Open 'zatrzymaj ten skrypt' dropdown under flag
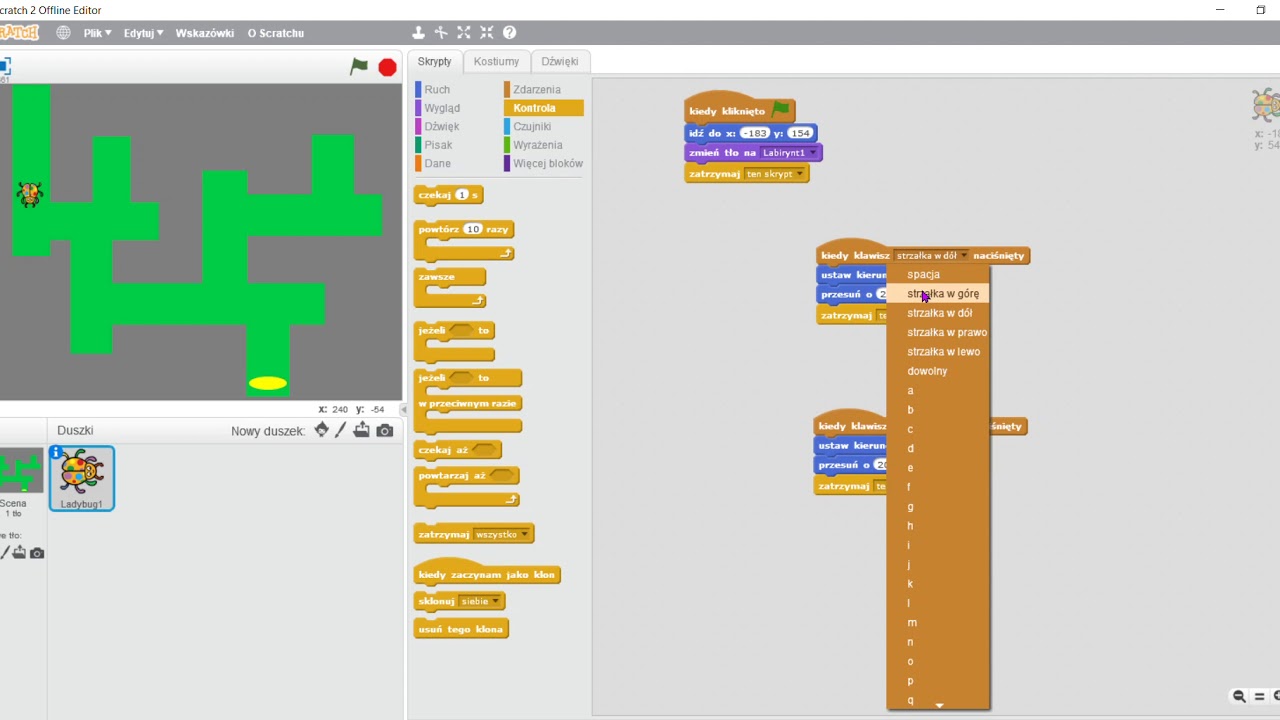Viewport: 1280px width, 720px height. point(800,174)
